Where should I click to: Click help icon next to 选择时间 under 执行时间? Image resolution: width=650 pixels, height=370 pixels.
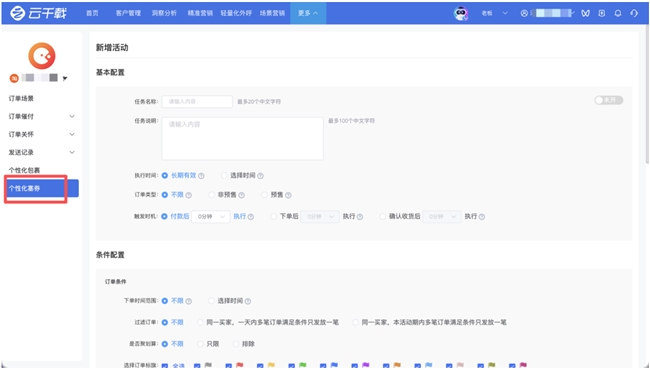tap(260, 176)
